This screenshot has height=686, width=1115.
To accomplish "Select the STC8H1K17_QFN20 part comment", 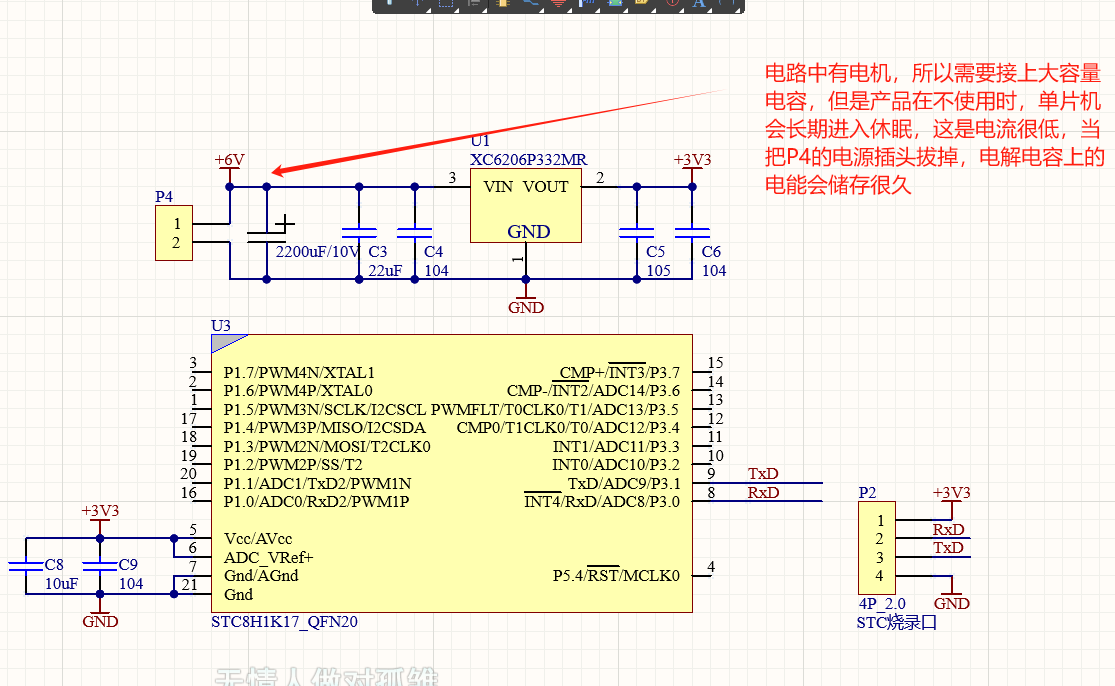I will point(284,622).
